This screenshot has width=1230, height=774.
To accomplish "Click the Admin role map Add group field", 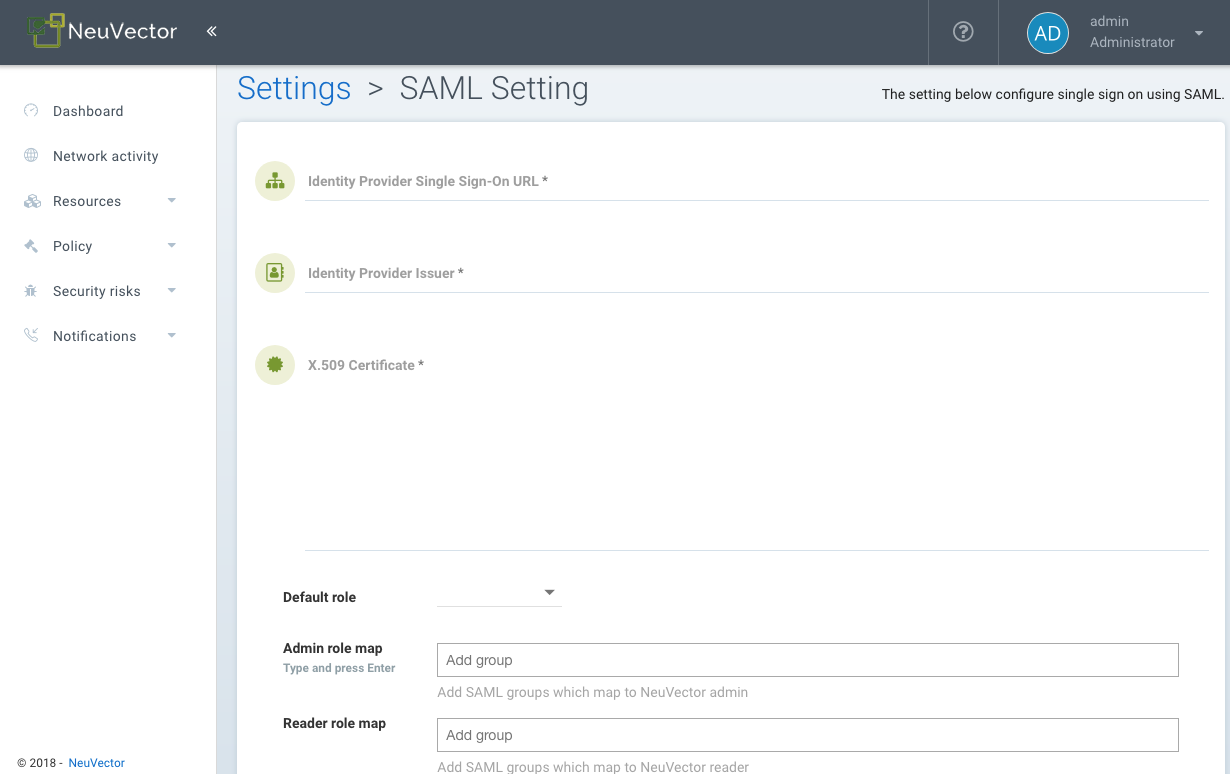I will tap(806, 660).
